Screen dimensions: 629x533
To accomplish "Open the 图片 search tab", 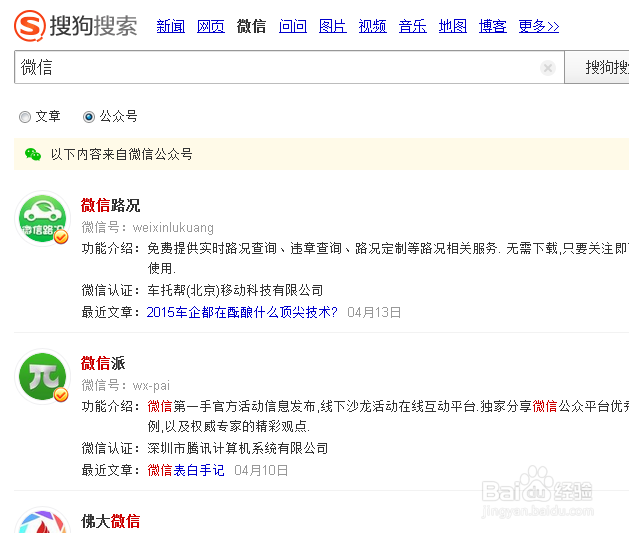I will tap(333, 26).
